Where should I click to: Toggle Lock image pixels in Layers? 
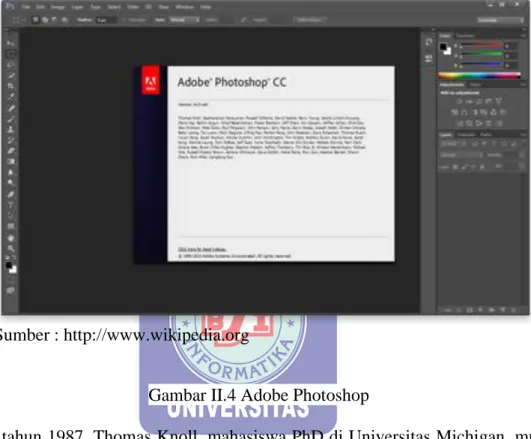(464, 167)
